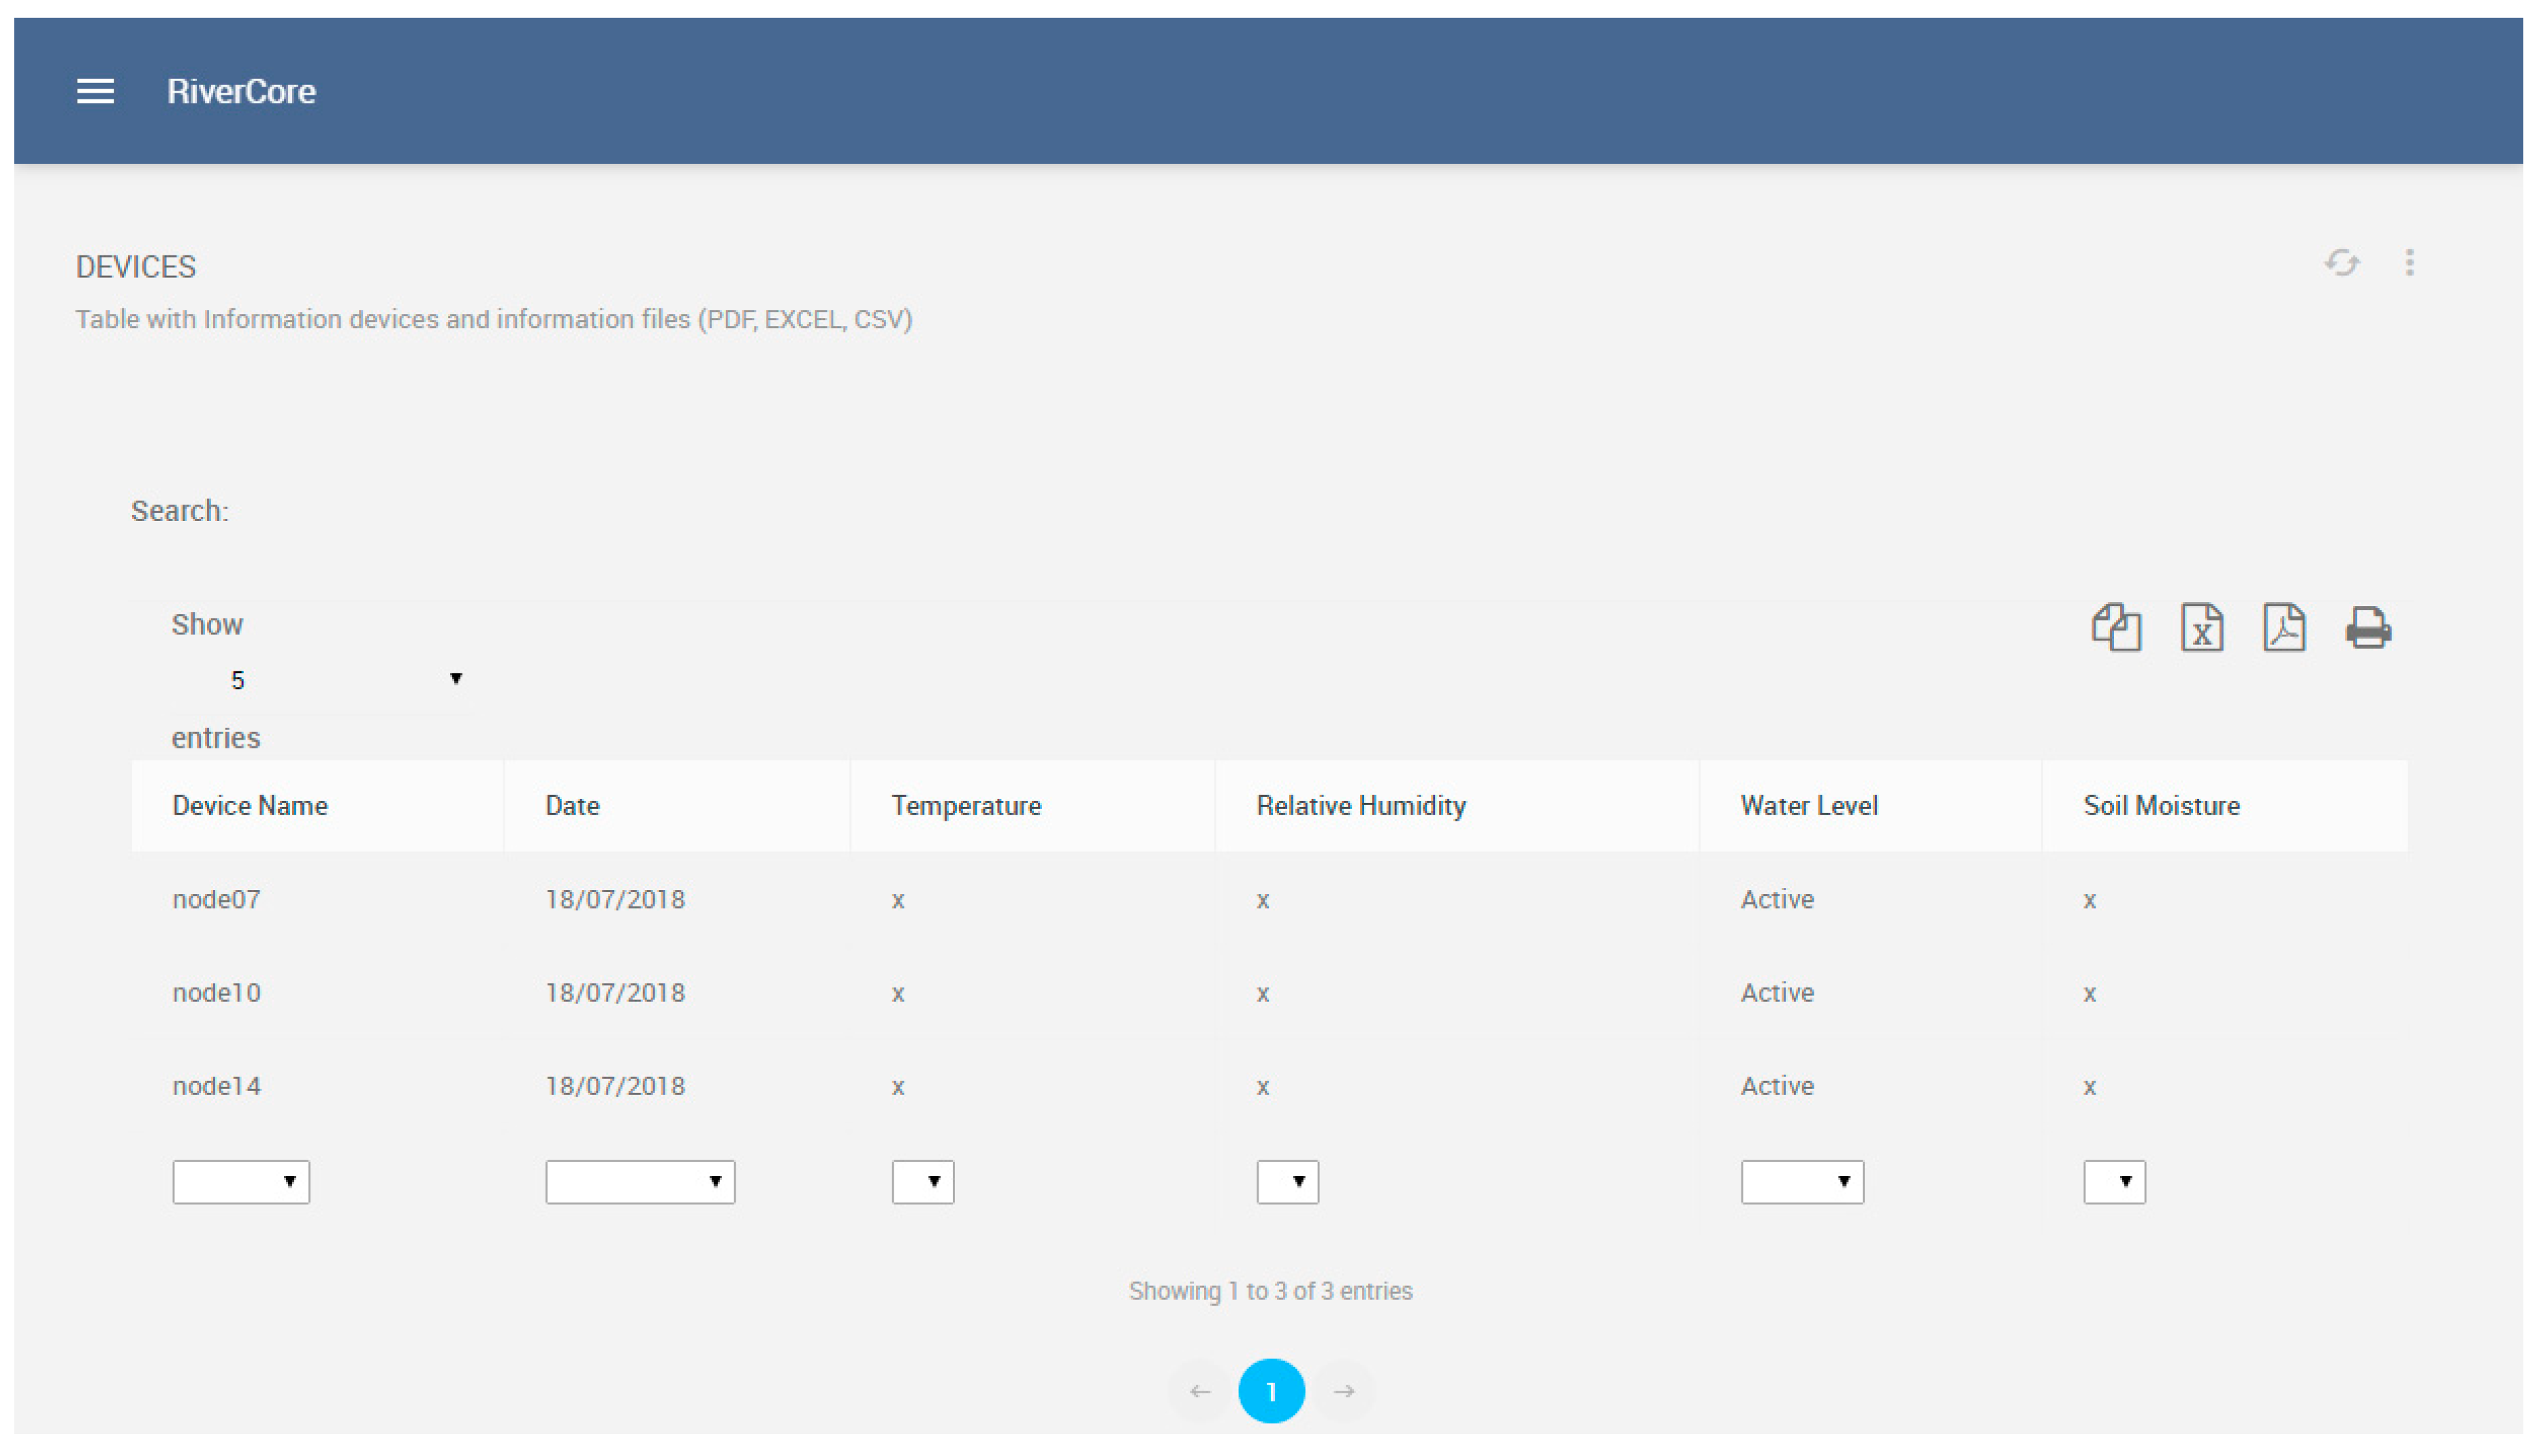Open the vertical three-dot options menu
The image size is (2539, 1456).
[x=2409, y=263]
